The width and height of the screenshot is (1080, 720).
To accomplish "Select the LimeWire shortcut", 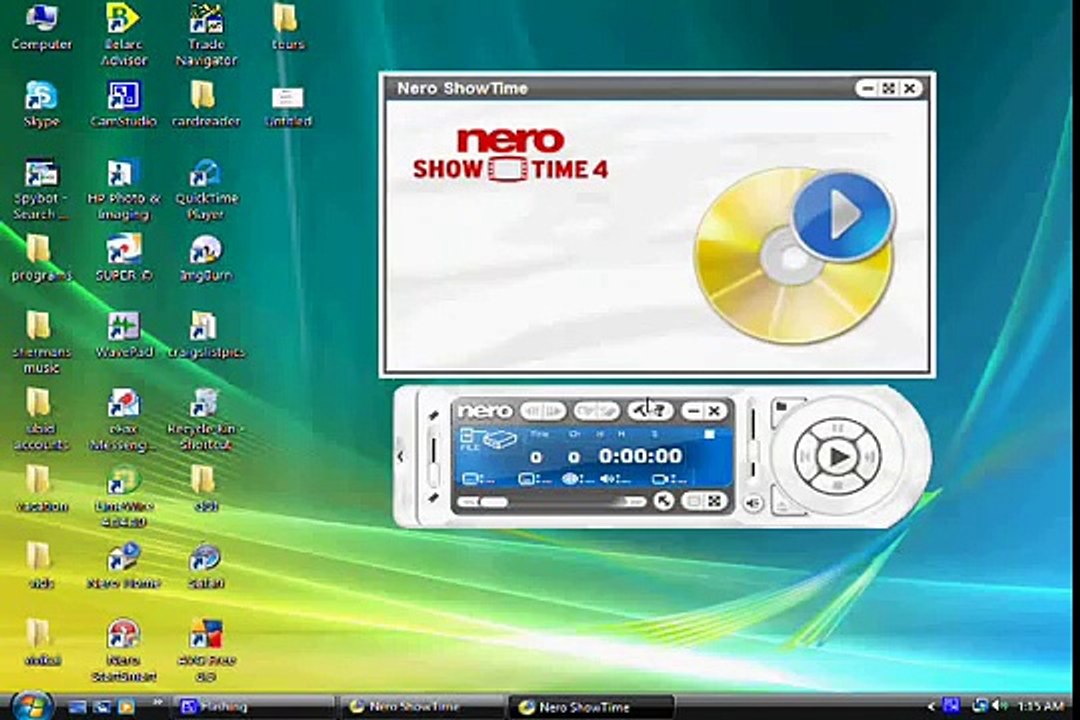I will point(124,496).
